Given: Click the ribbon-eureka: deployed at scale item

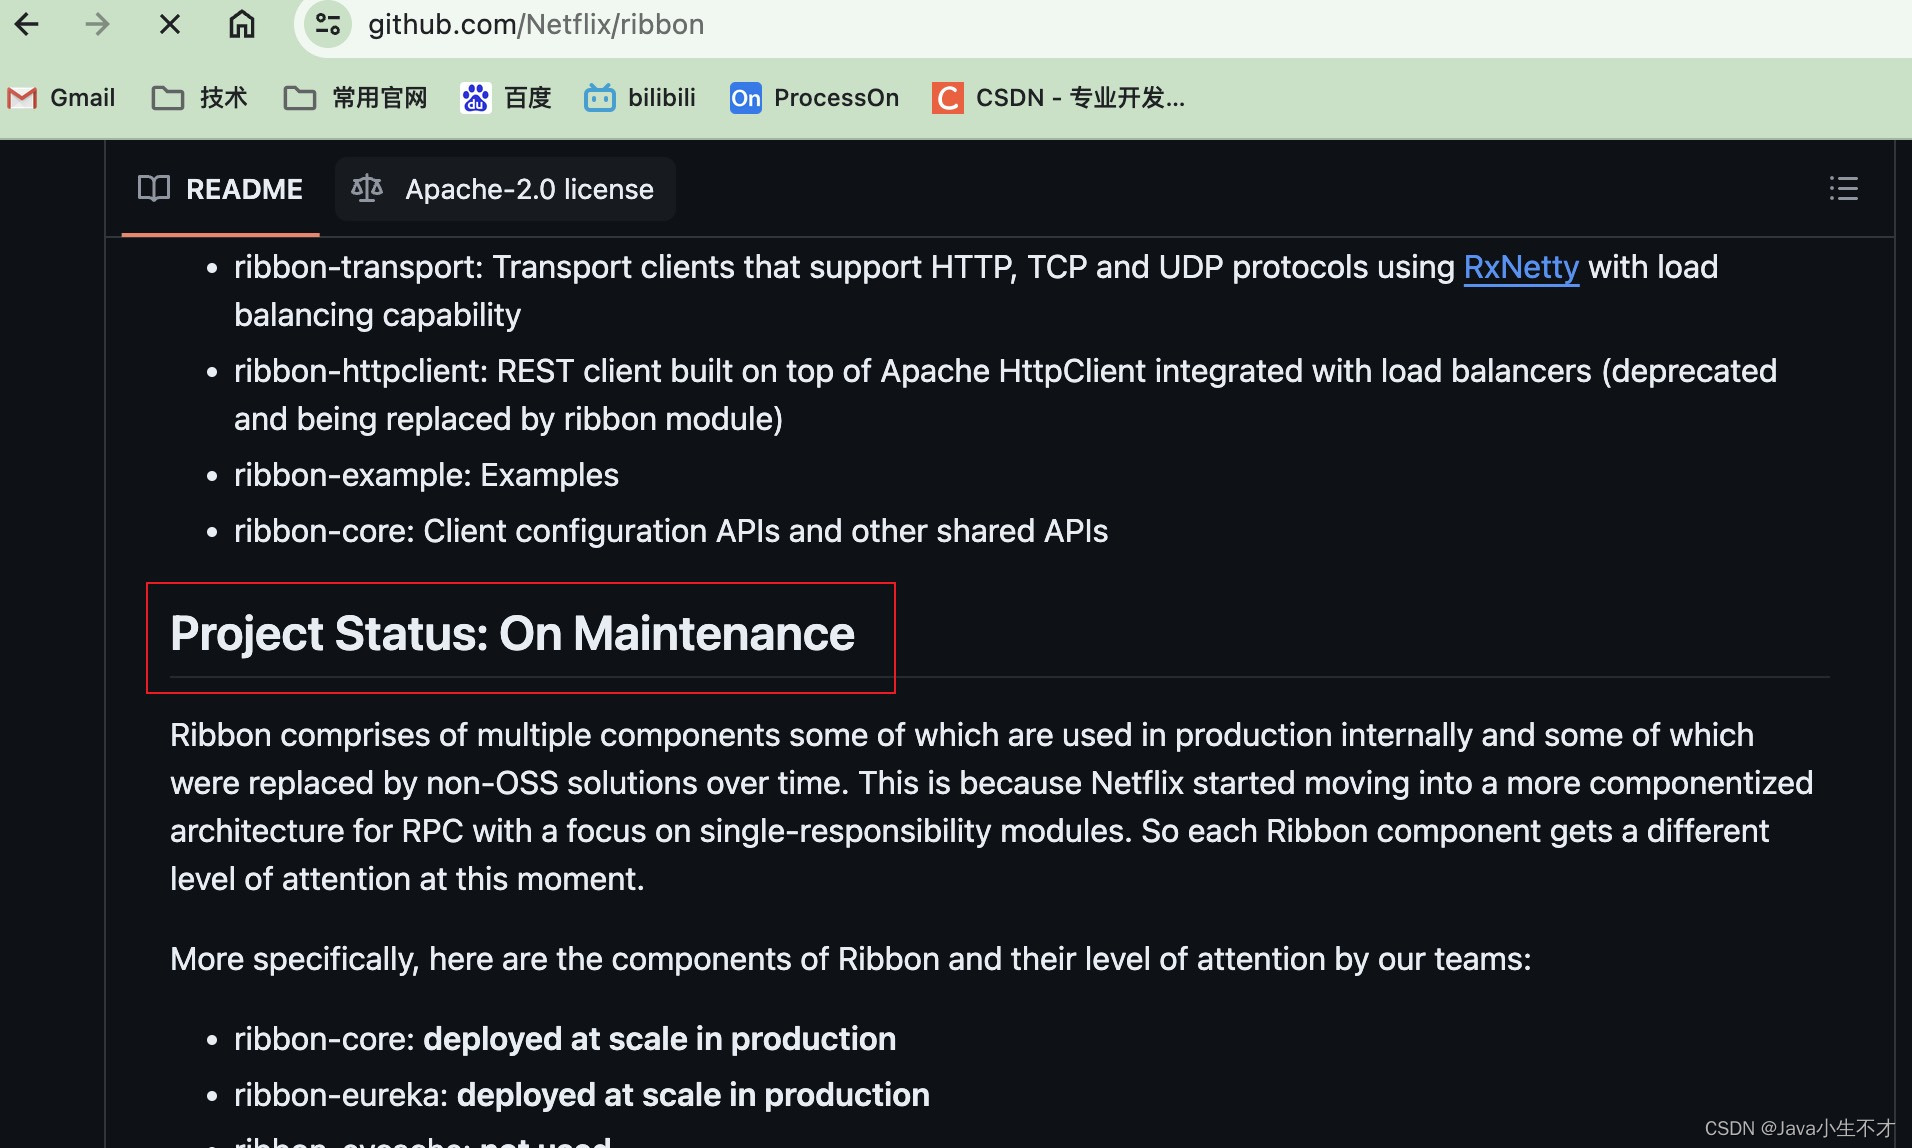Looking at the screenshot, I should [582, 1095].
